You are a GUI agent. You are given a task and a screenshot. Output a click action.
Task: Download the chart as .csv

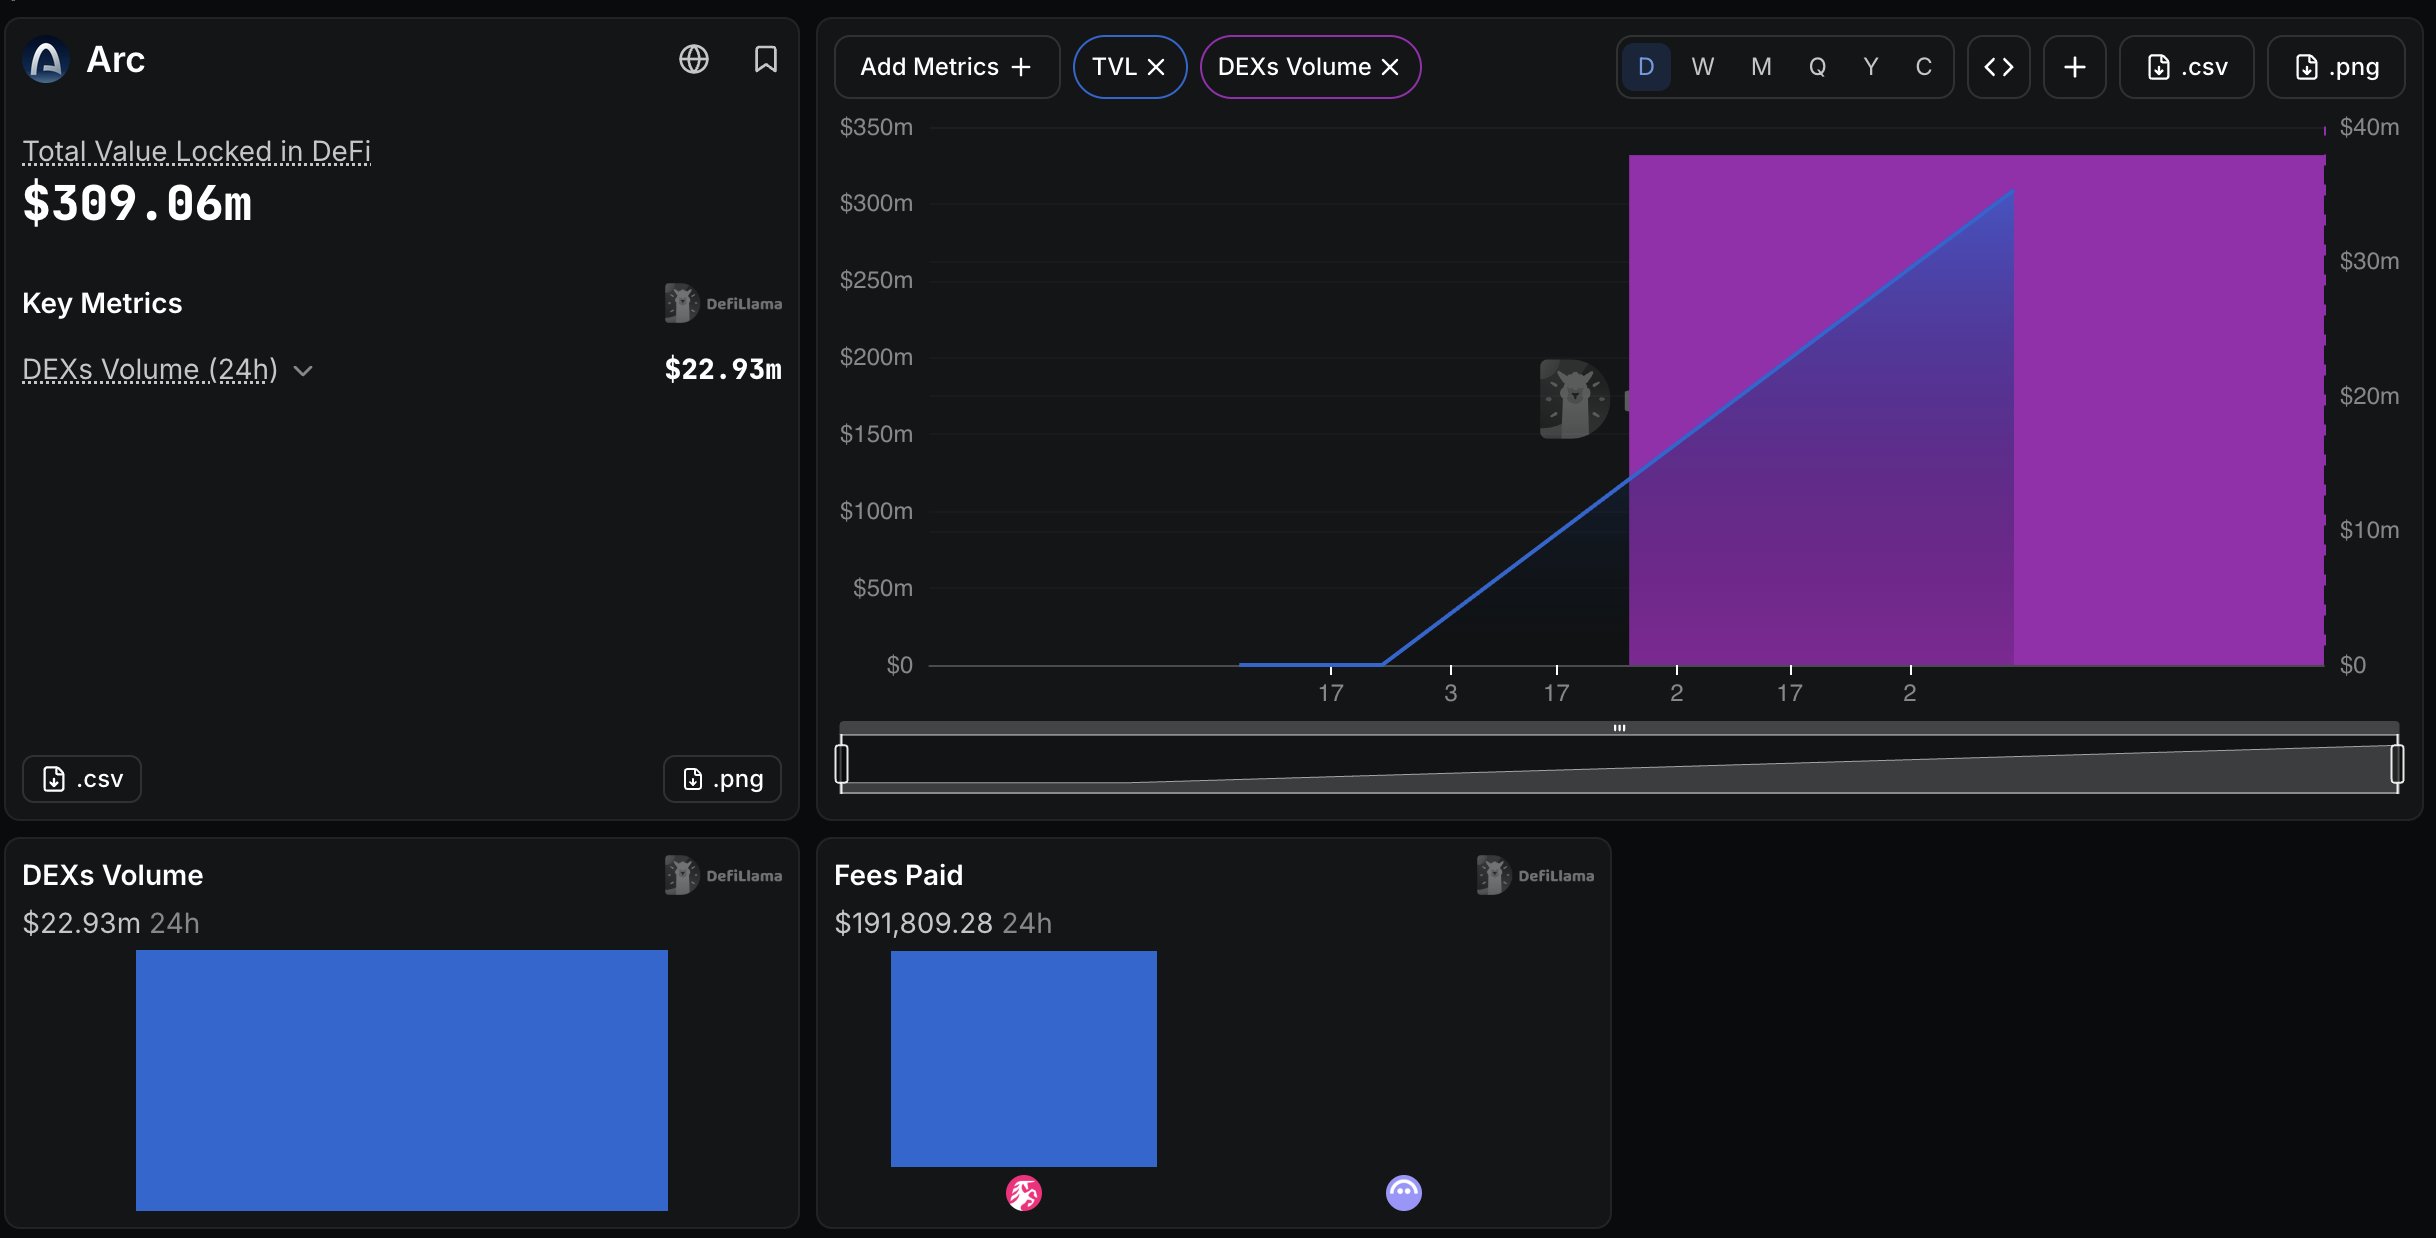(2187, 67)
